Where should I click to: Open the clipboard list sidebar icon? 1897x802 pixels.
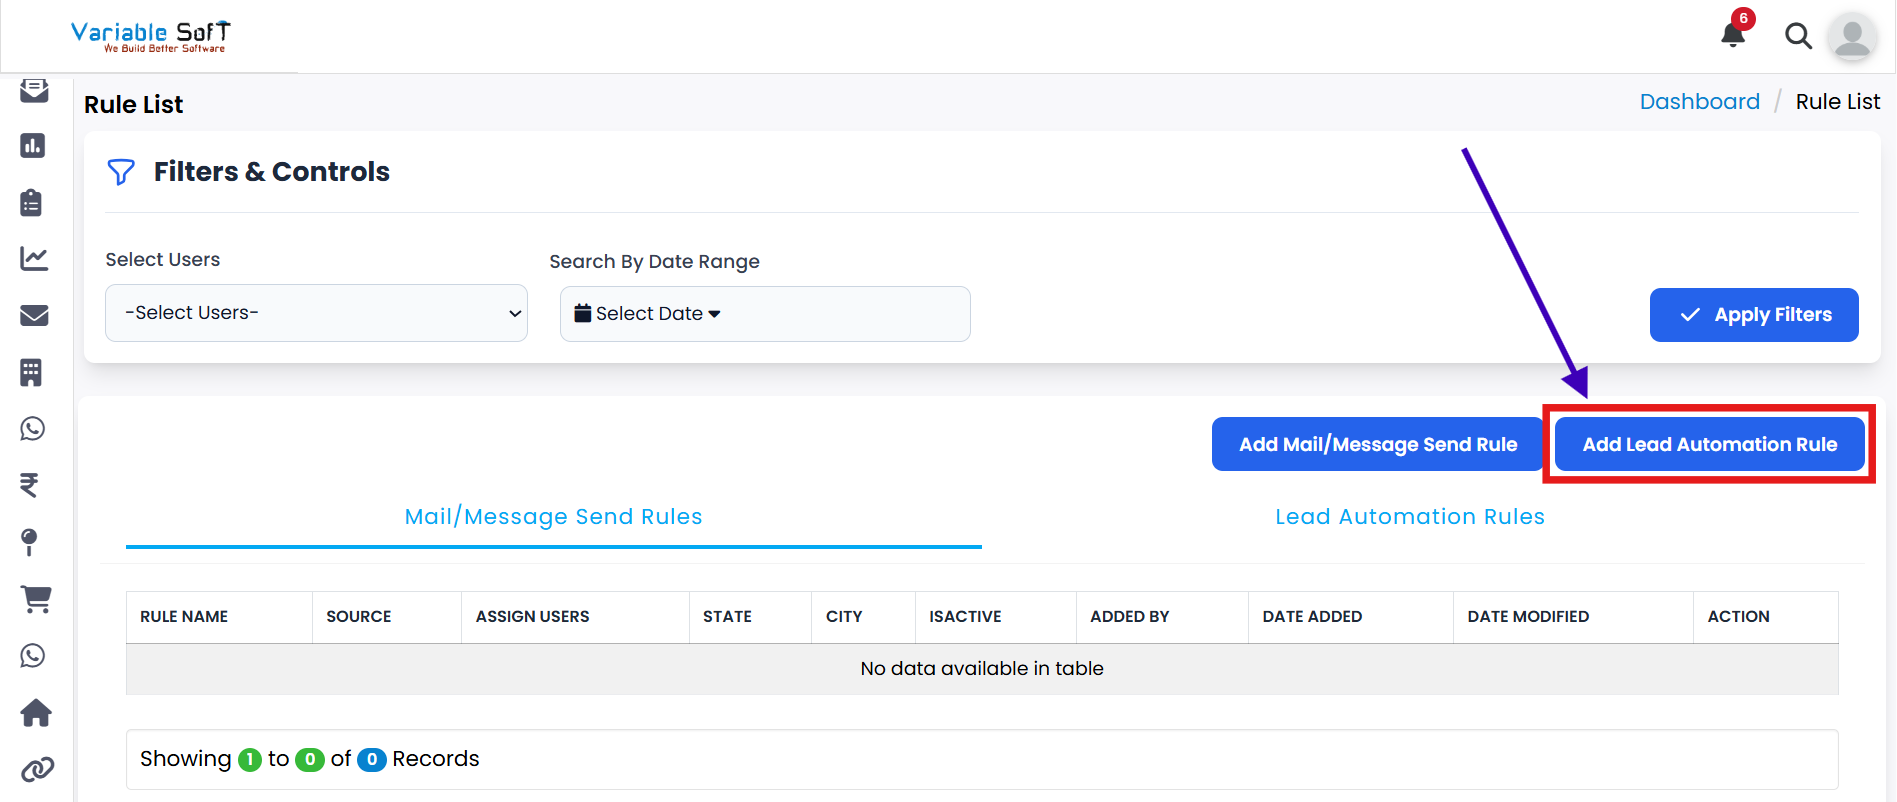click(x=32, y=203)
